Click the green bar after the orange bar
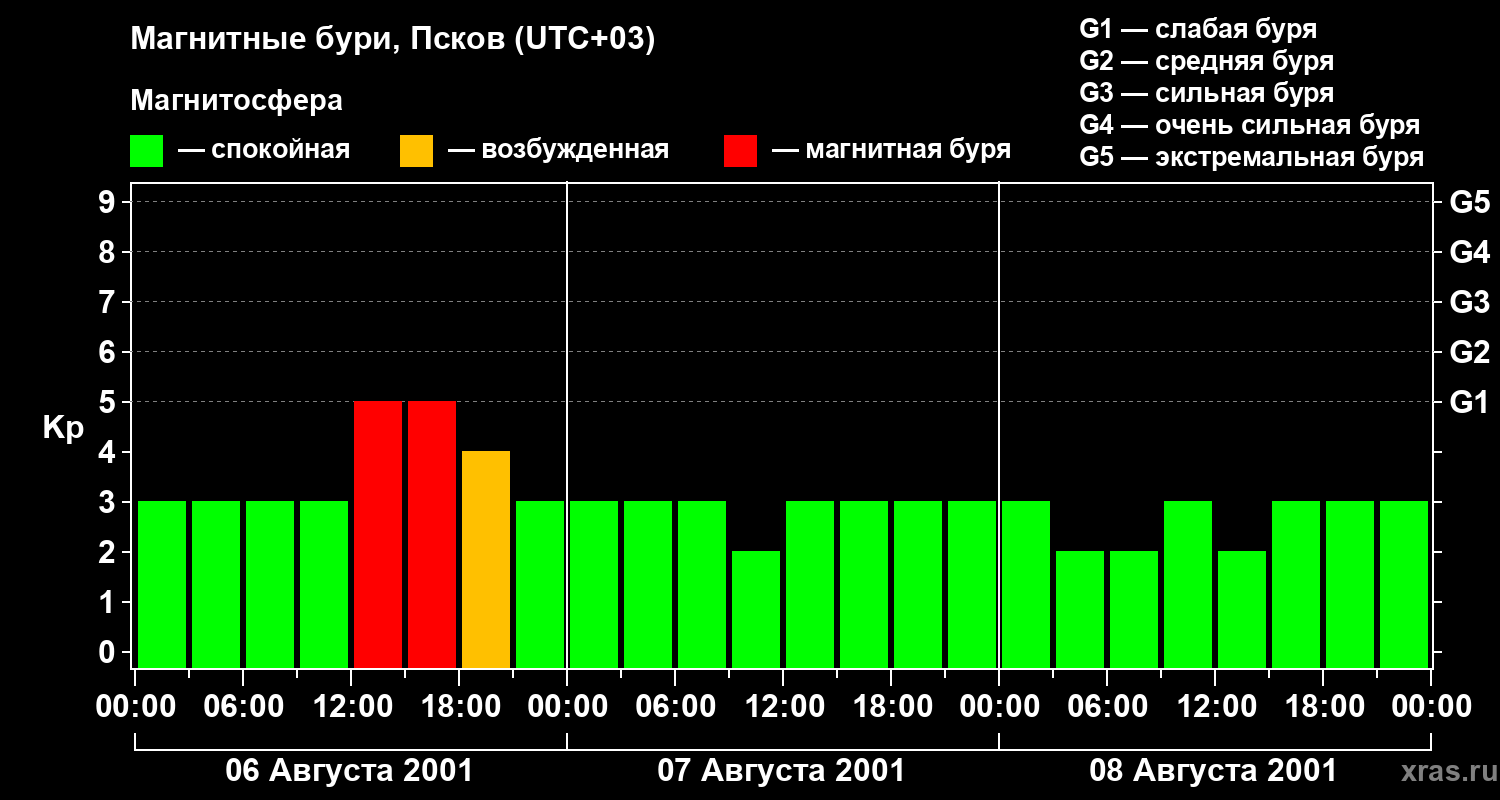 point(540,584)
